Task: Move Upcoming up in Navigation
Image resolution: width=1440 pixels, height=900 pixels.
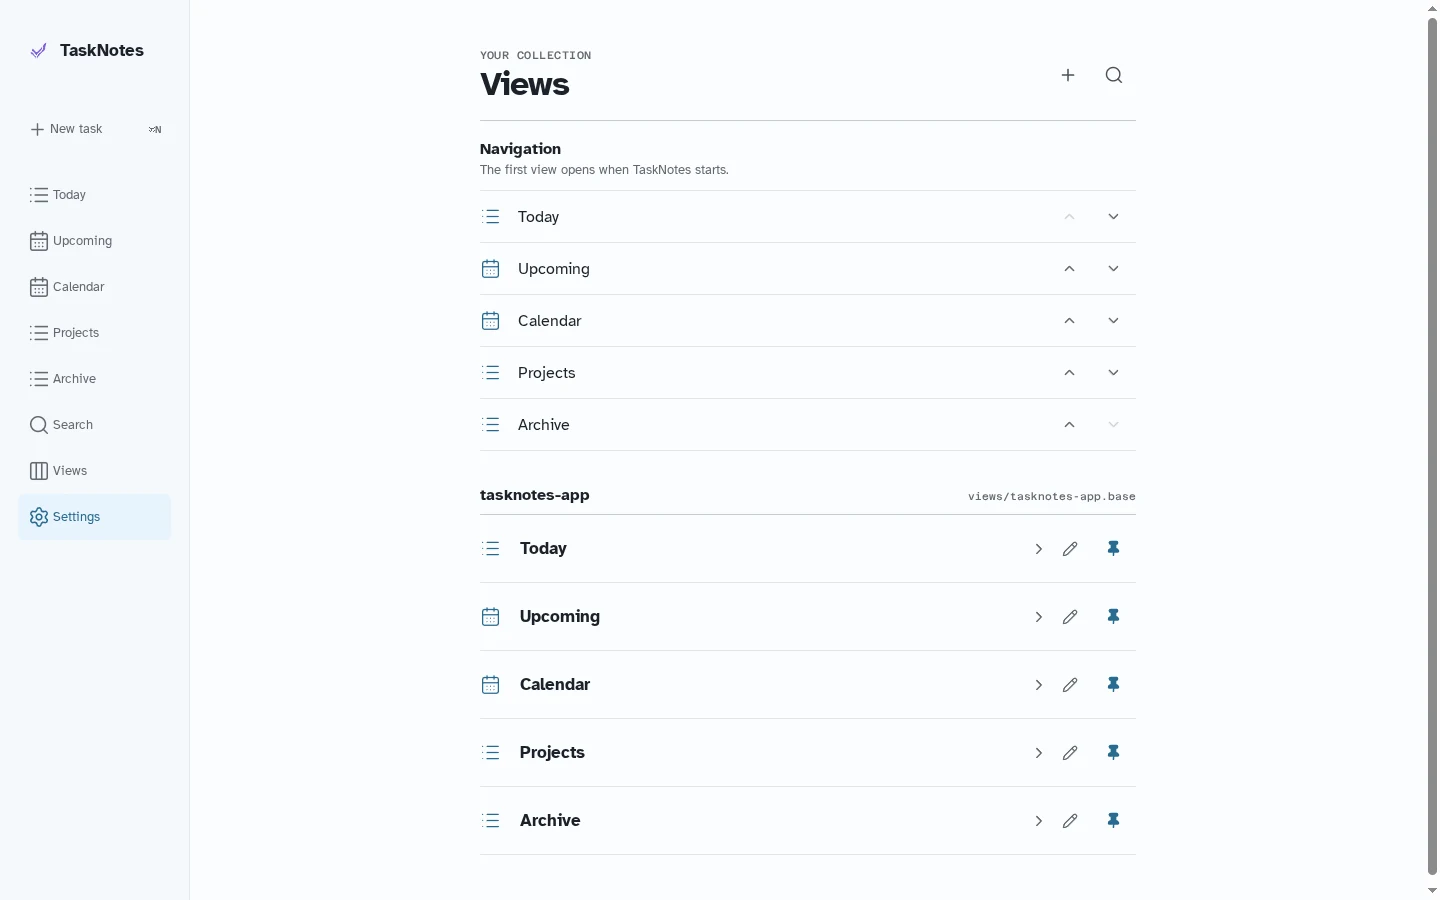Action: (1070, 269)
